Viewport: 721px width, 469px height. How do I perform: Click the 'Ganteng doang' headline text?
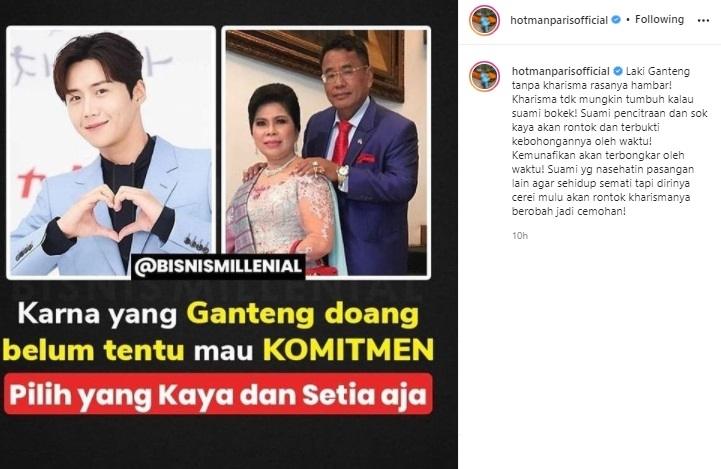pyautogui.click(x=303, y=315)
